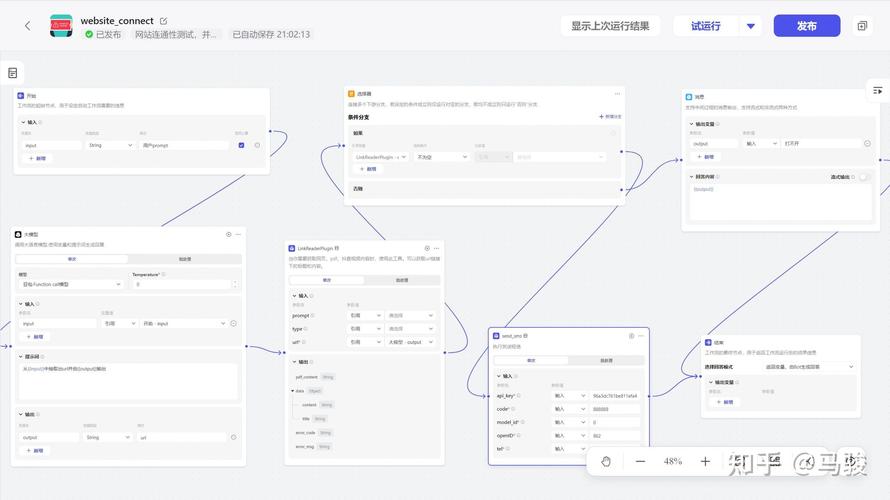Screen dimensions: 890x500
Task: Click the api_key value input field
Action: 615,395
